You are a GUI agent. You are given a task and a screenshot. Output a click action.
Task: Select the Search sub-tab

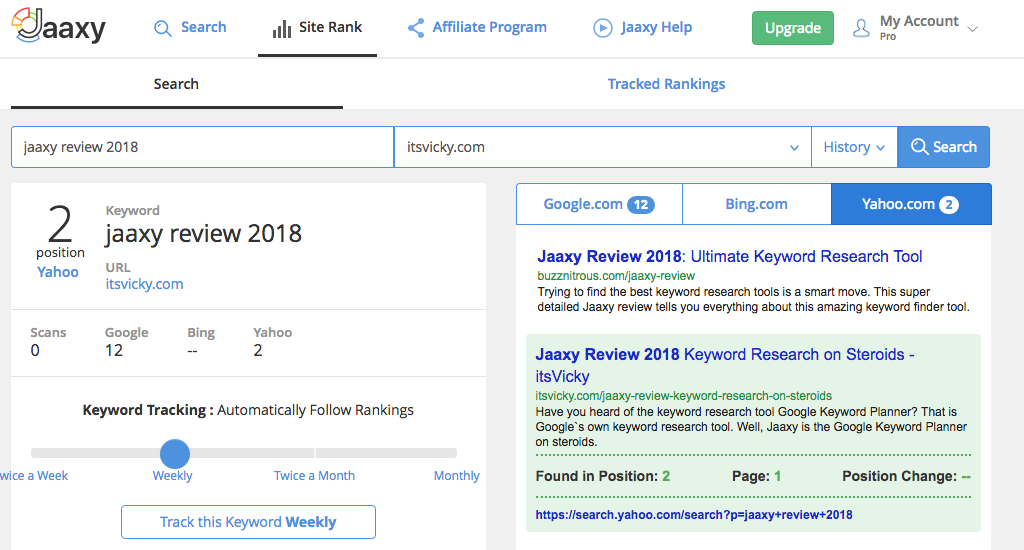tap(176, 84)
